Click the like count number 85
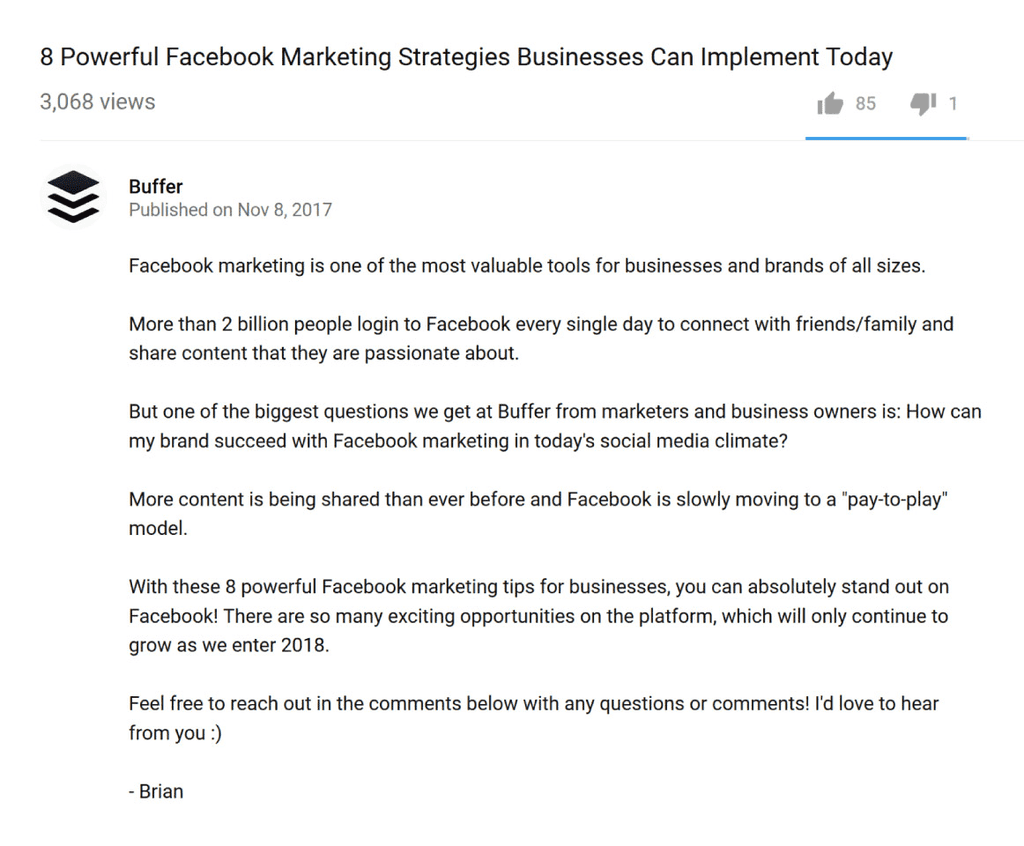Viewport: 1024px width, 846px height. 865,103
